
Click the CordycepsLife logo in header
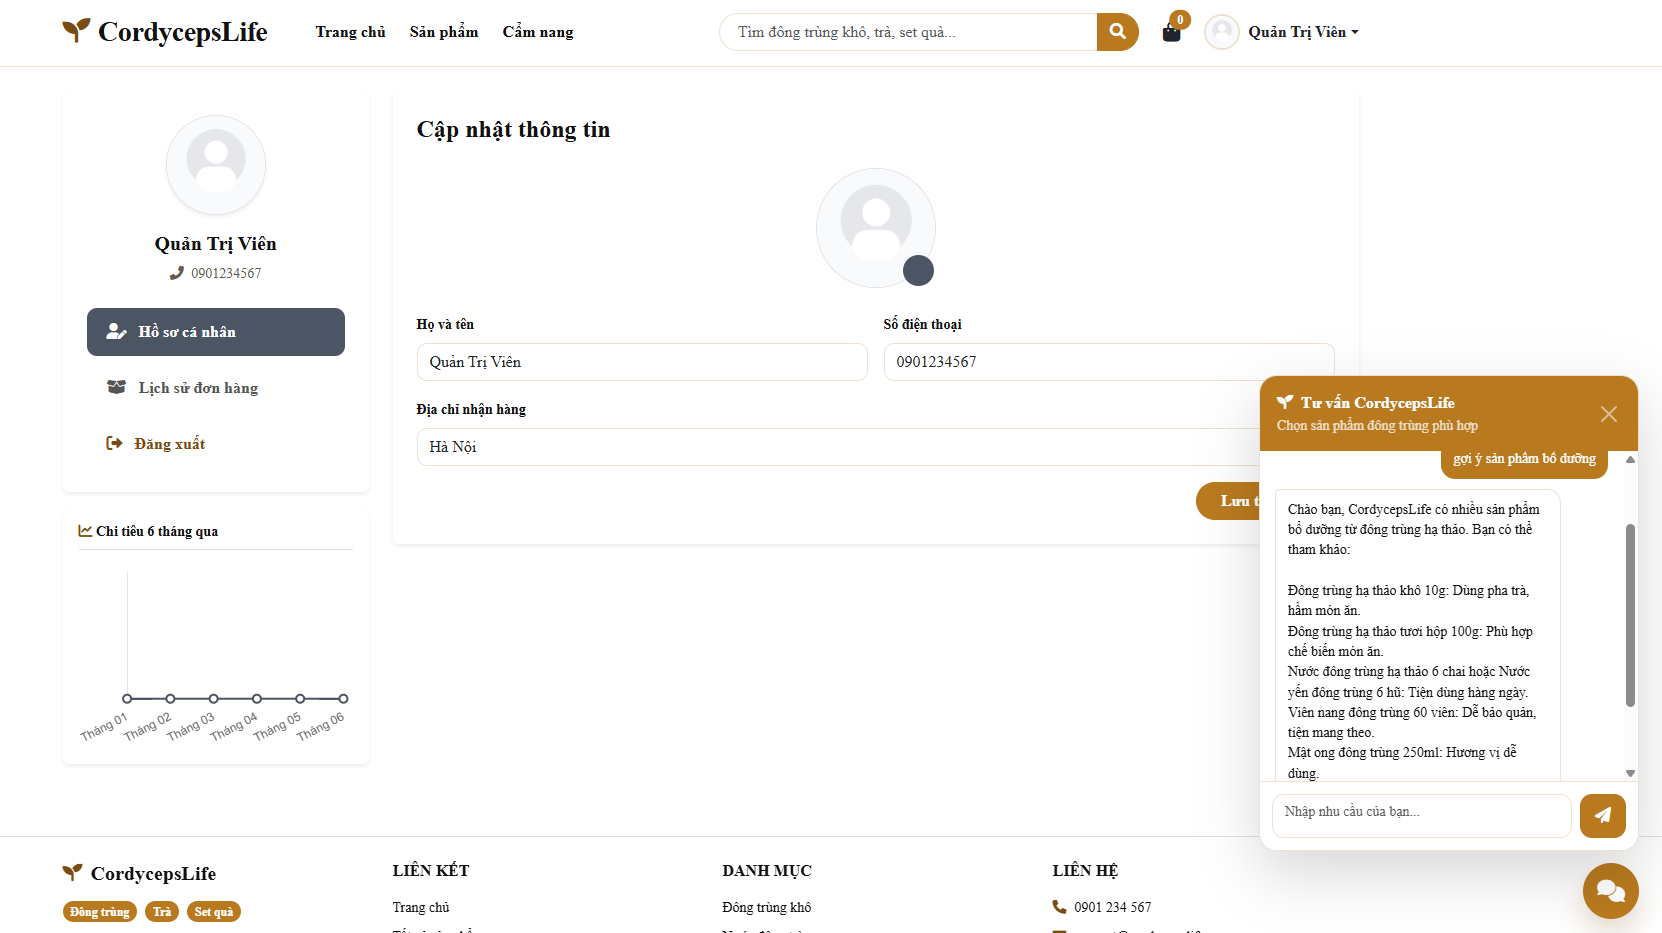click(165, 32)
